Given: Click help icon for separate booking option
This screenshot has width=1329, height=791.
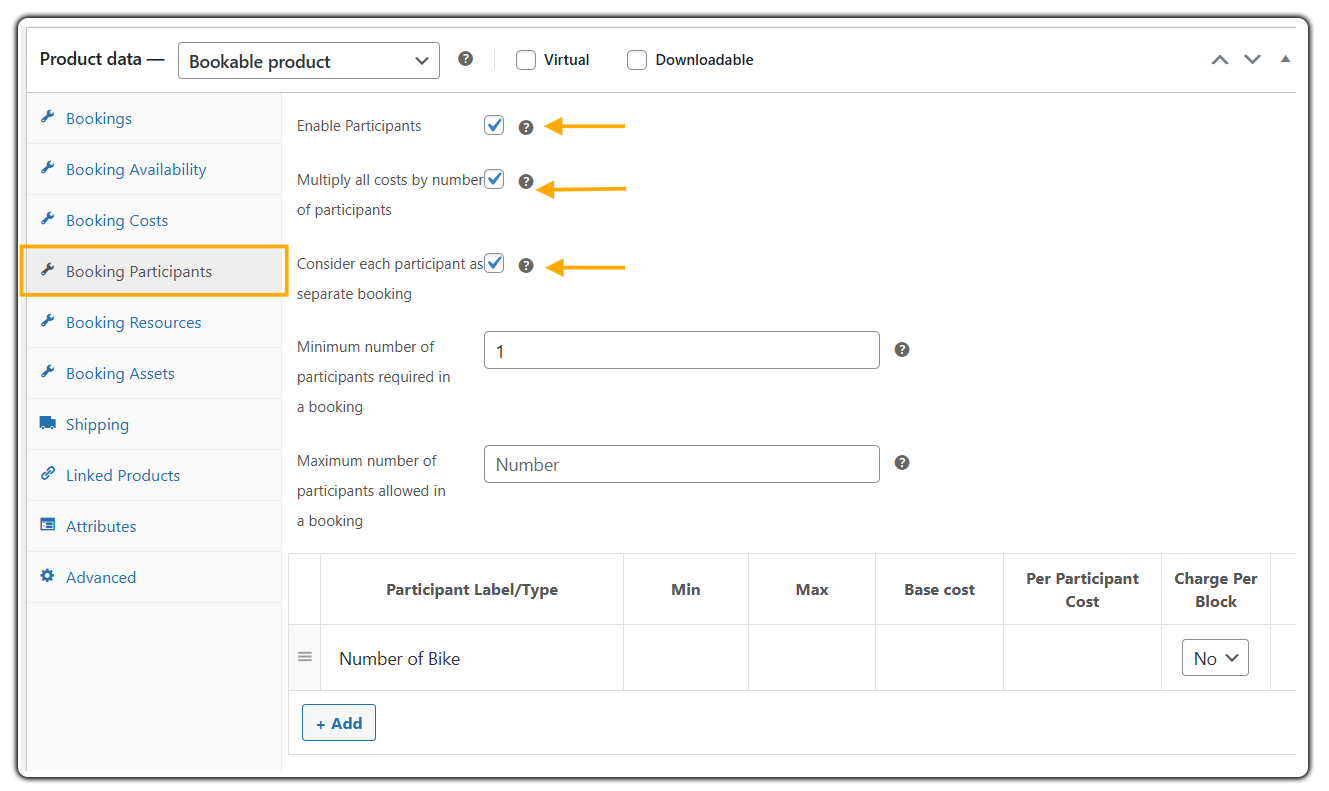Looking at the screenshot, I should 526,266.
